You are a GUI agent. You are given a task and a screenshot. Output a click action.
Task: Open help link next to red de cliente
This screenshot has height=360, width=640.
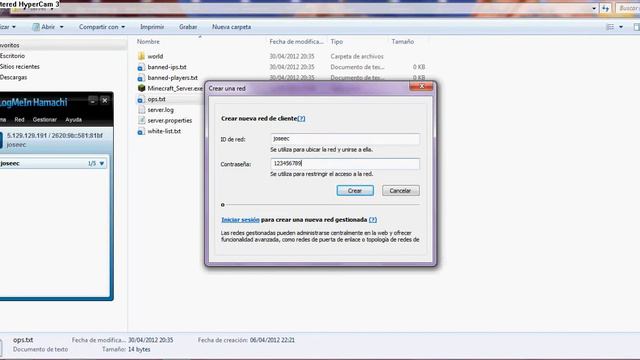coord(301,118)
